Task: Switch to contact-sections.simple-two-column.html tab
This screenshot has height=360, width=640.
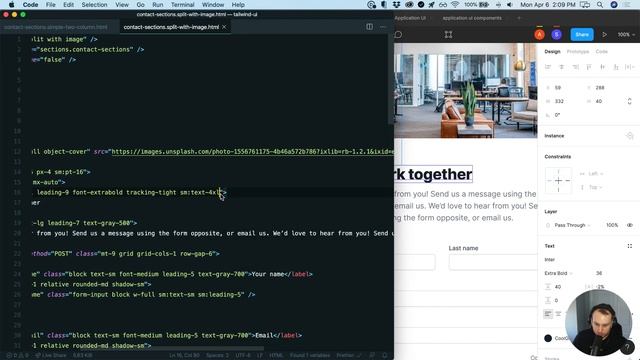Action: (x=56, y=27)
